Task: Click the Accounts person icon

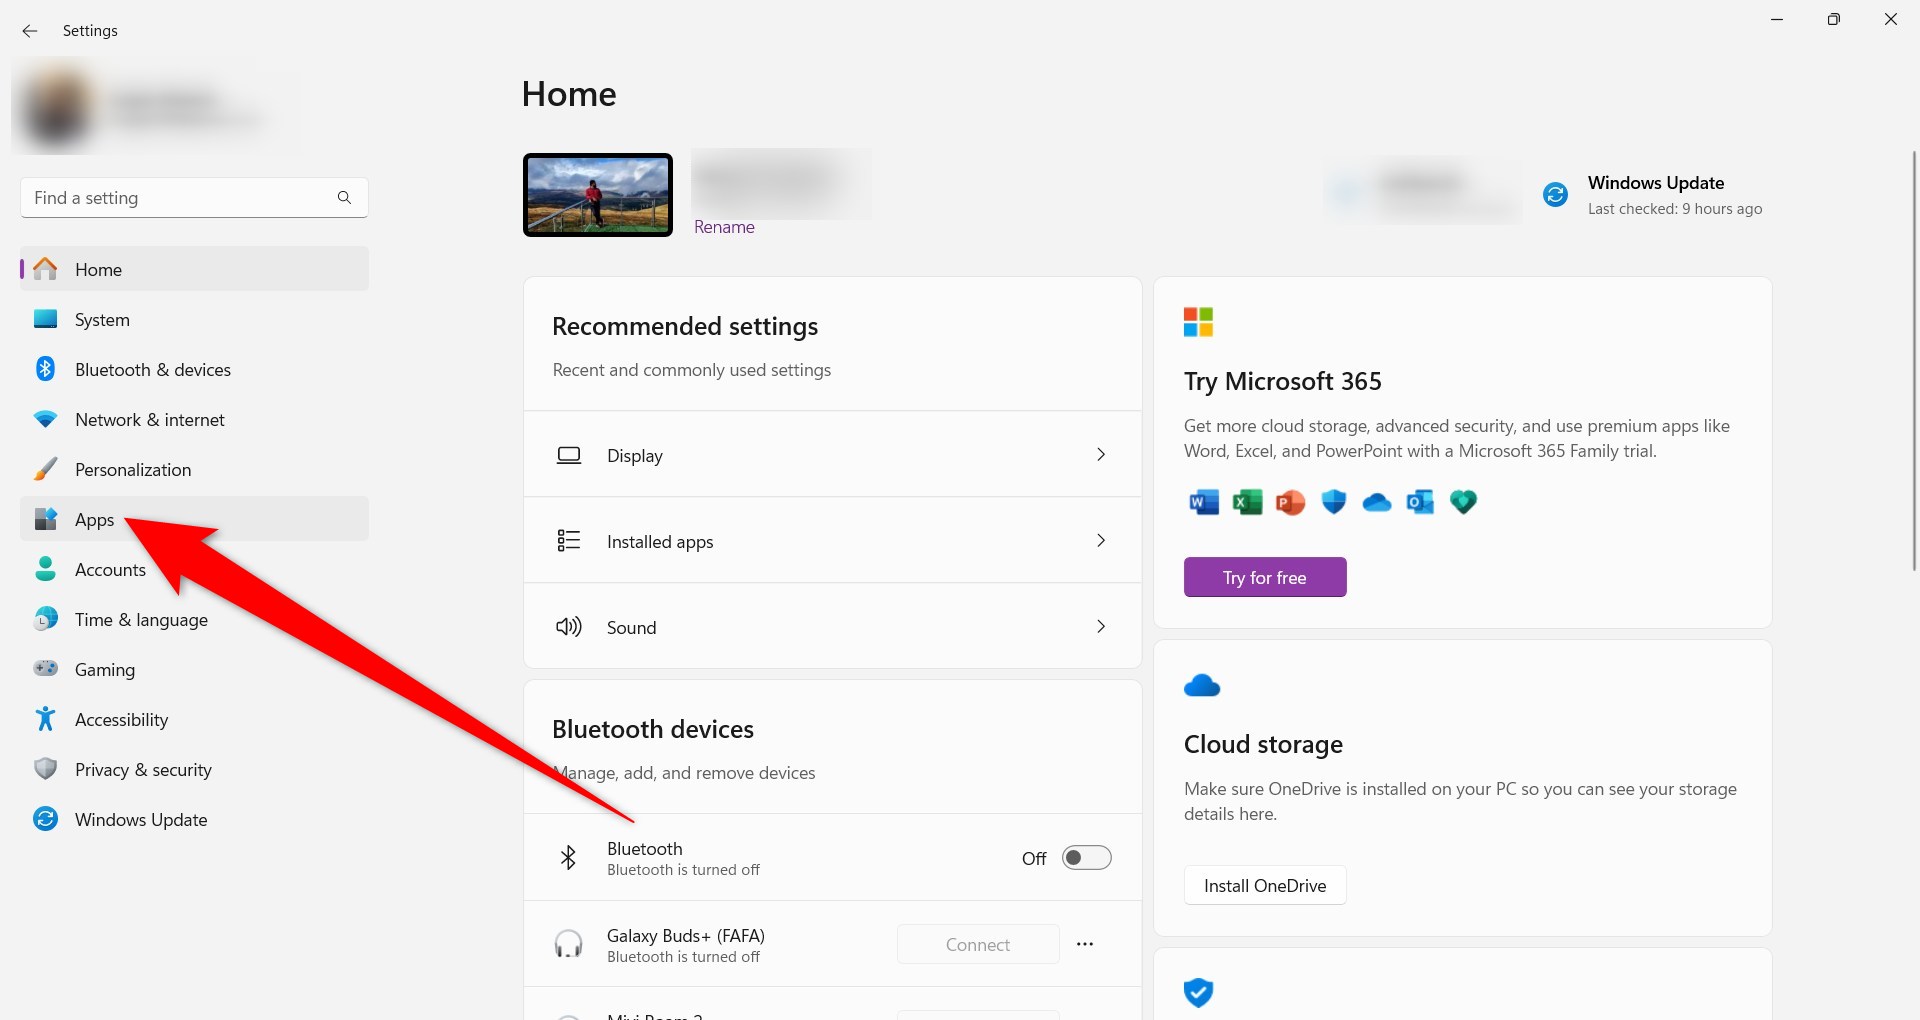Action: [x=45, y=569]
